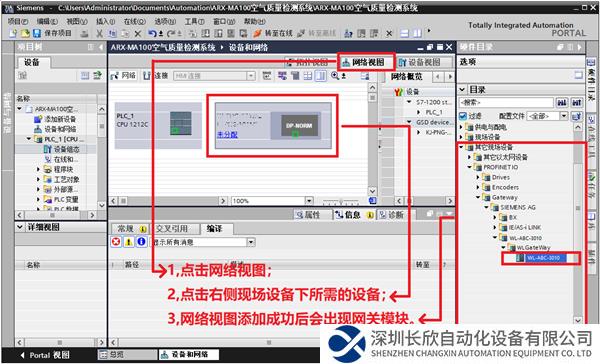Select the SIEMENS AG catalog folder

tap(518, 207)
